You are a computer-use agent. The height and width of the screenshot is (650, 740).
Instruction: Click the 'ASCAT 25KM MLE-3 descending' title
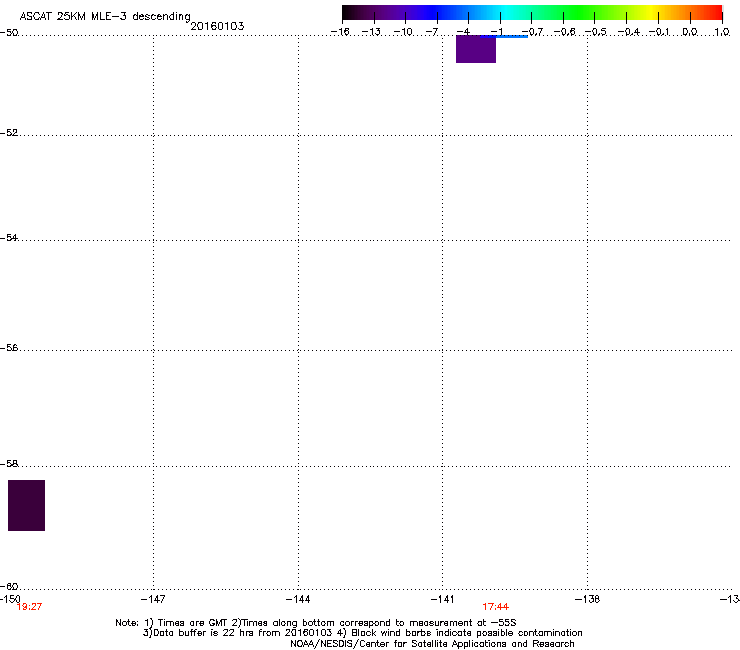point(105,17)
